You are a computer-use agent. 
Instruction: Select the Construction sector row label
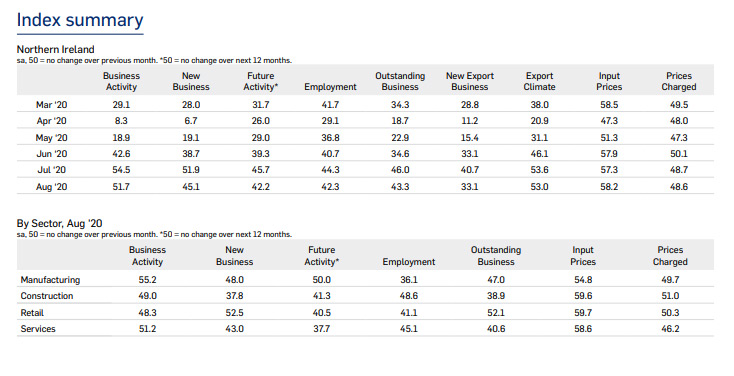(x=47, y=296)
